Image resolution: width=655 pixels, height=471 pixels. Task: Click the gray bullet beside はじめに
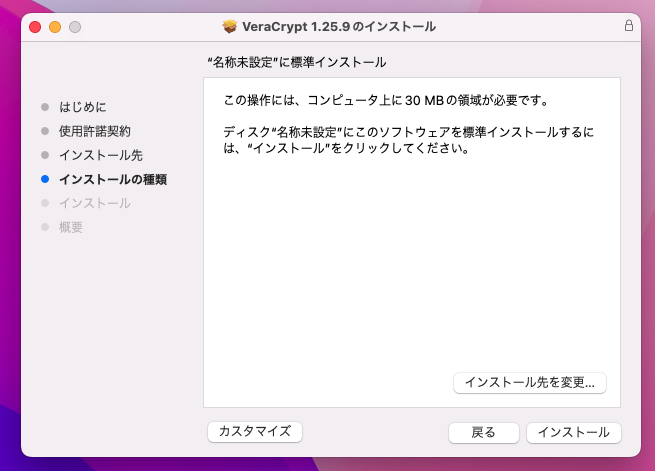(45, 106)
